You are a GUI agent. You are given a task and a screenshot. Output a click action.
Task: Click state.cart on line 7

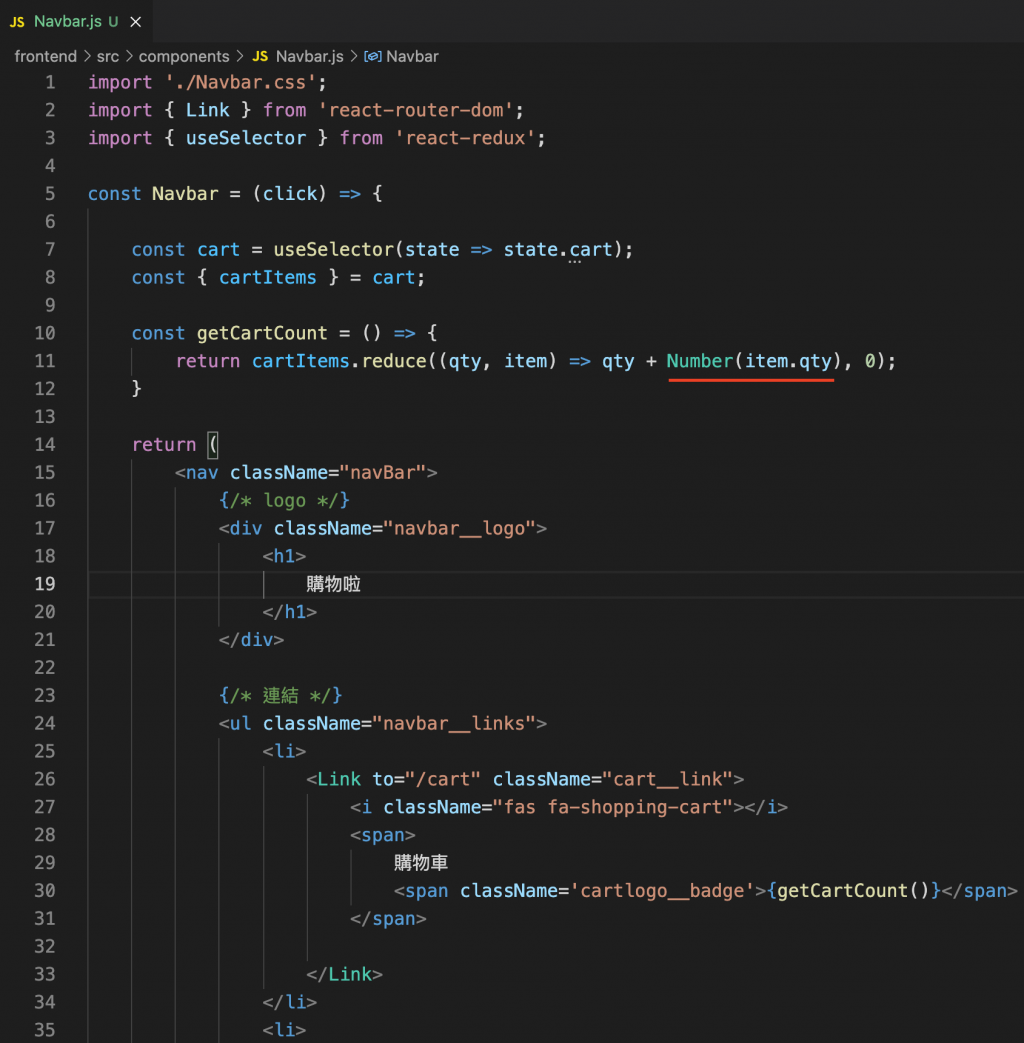click(x=558, y=250)
